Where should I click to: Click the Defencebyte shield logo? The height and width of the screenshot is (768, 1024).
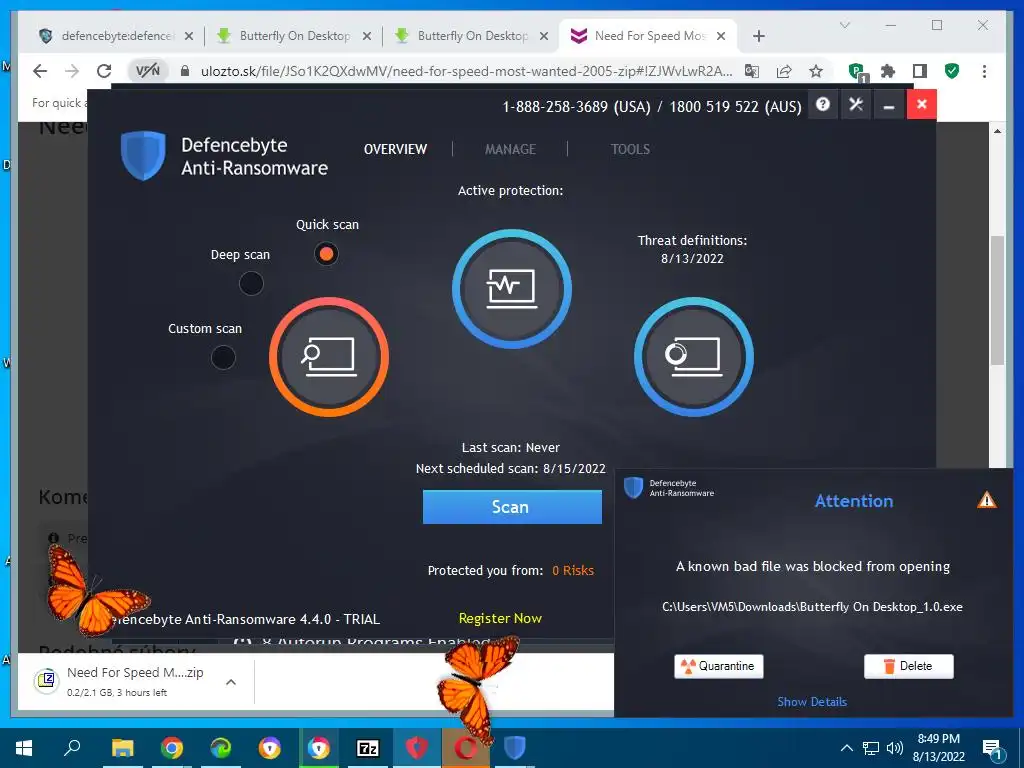click(x=143, y=155)
